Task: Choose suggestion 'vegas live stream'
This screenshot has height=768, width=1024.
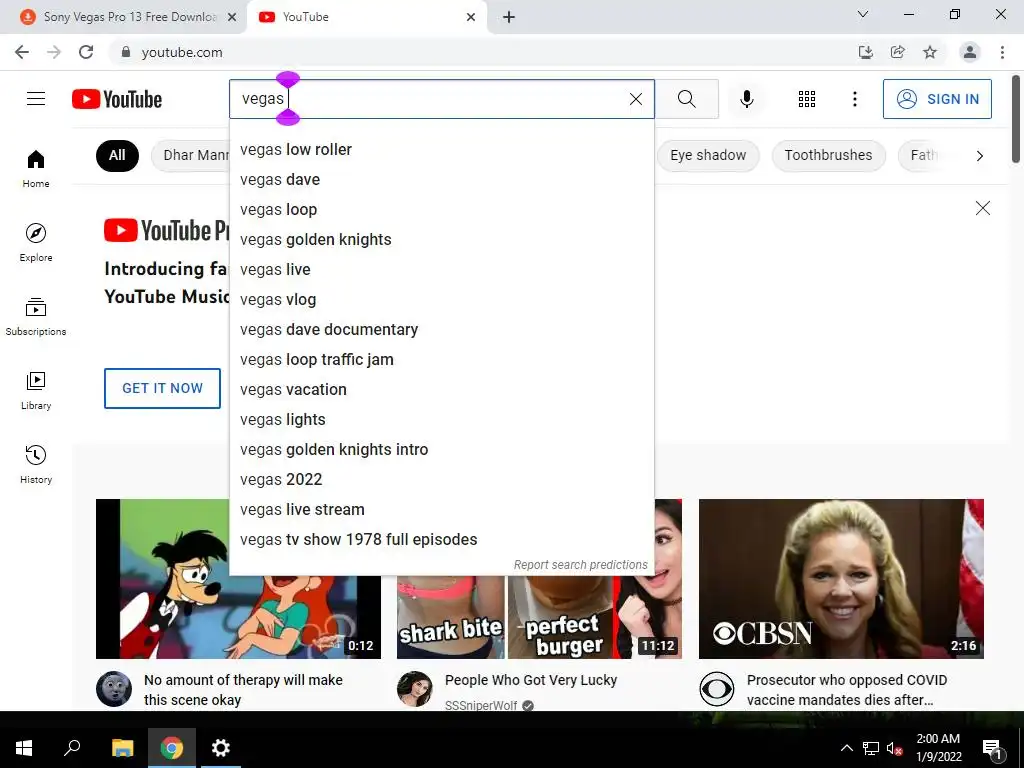Action: [442, 510]
